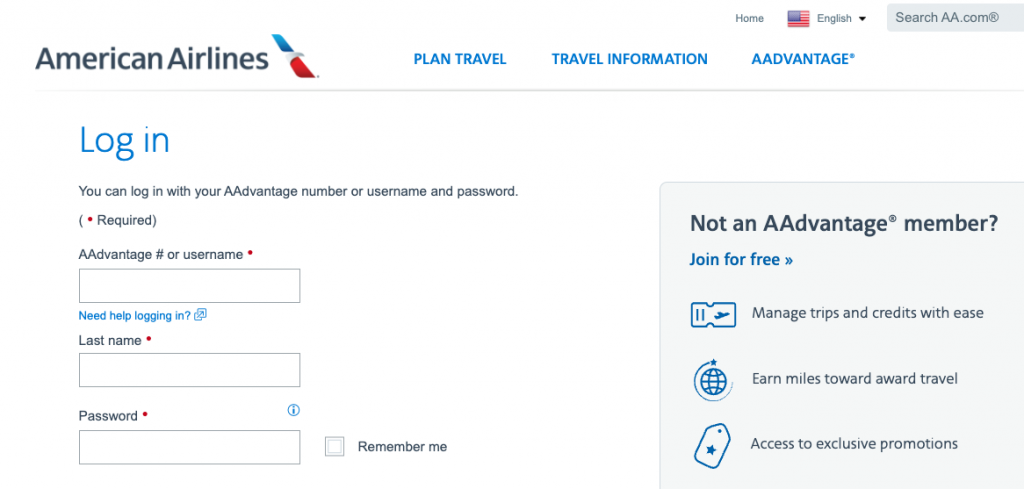Open the Need help logging in link
Image resolution: width=1024 pixels, height=489 pixels.
pyautogui.click(x=134, y=315)
